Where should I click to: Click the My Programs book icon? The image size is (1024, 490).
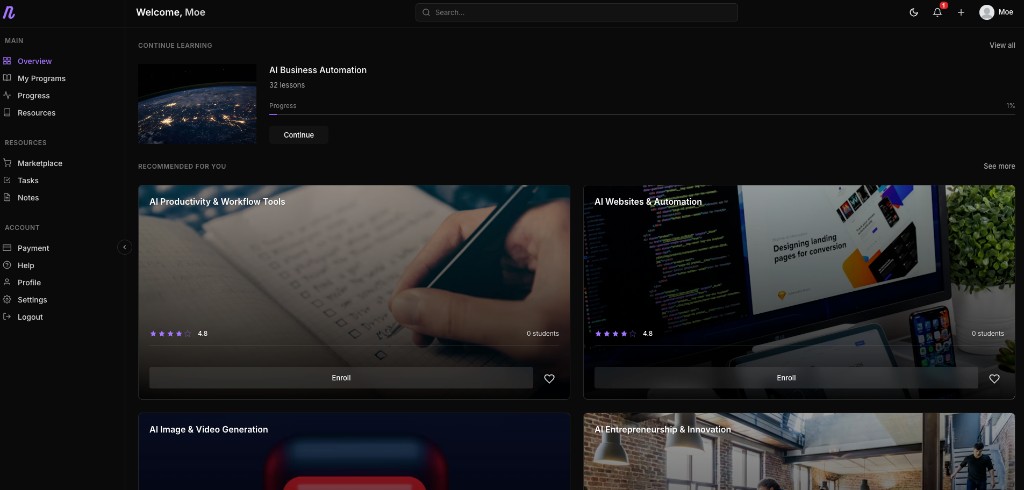(x=7, y=78)
